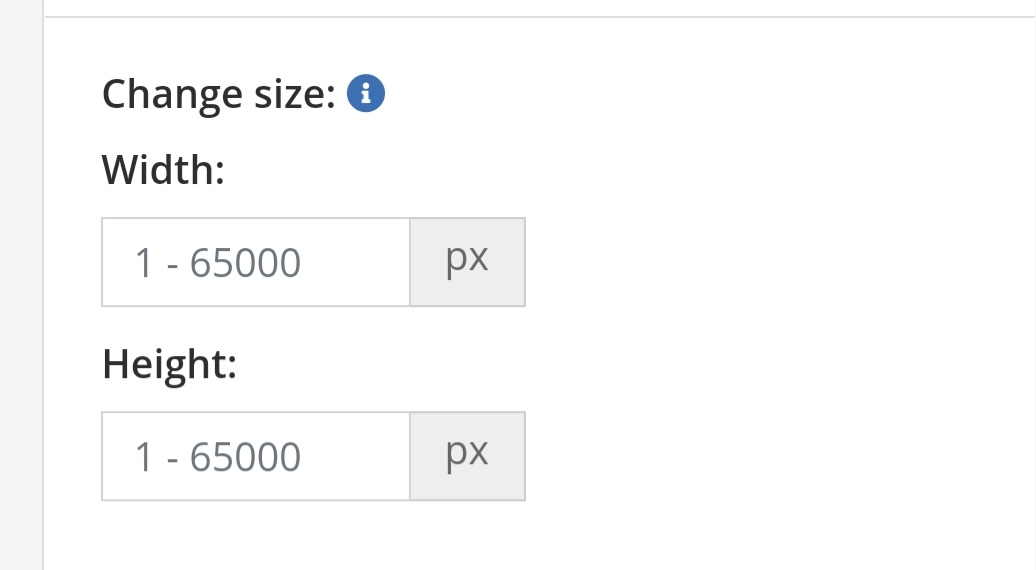Viewport: 1036px width, 570px height.
Task: Click the blue info icon beside Change size
Action: (365, 93)
